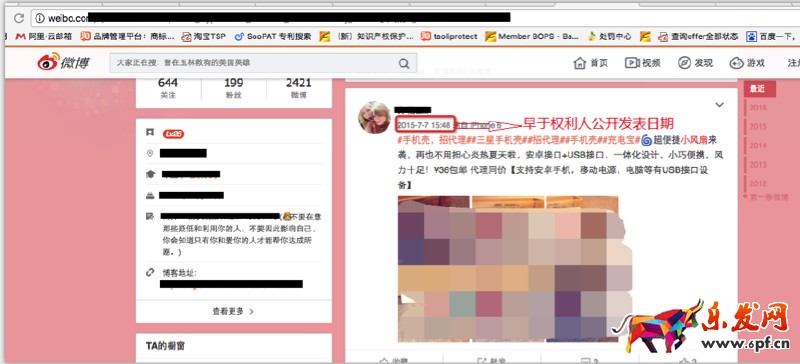Open the 视频 video section
Screen dimensions: 800x364
pyautogui.click(x=642, y=63)
